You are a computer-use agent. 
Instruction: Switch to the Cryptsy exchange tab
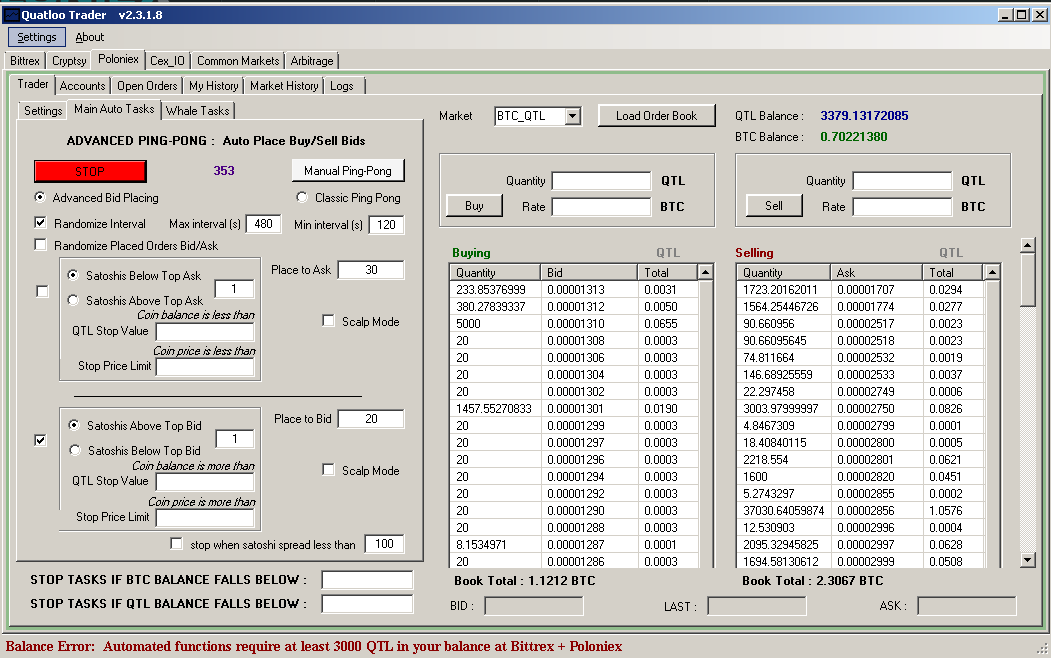click(x=69, y=61)
